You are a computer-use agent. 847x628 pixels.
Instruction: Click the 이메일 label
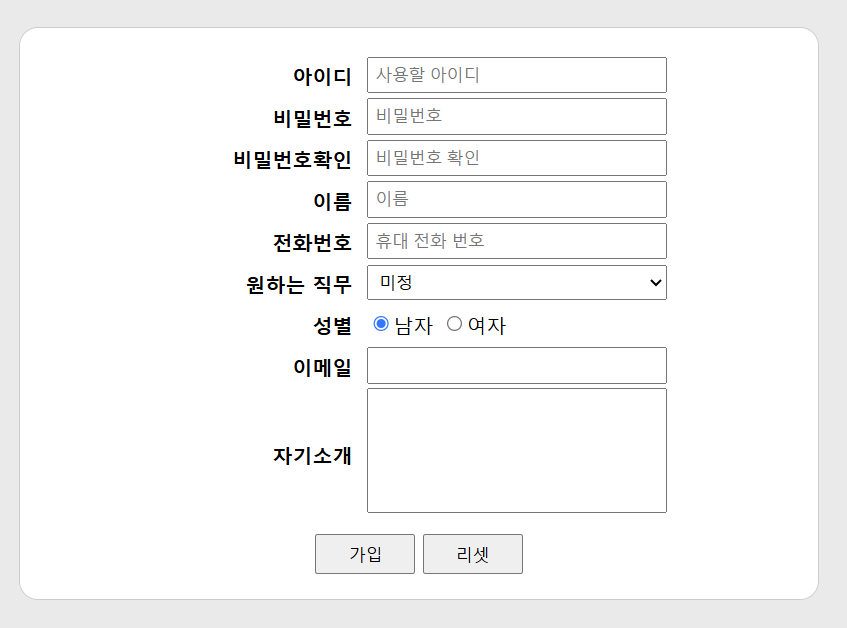tap(322, 367)
